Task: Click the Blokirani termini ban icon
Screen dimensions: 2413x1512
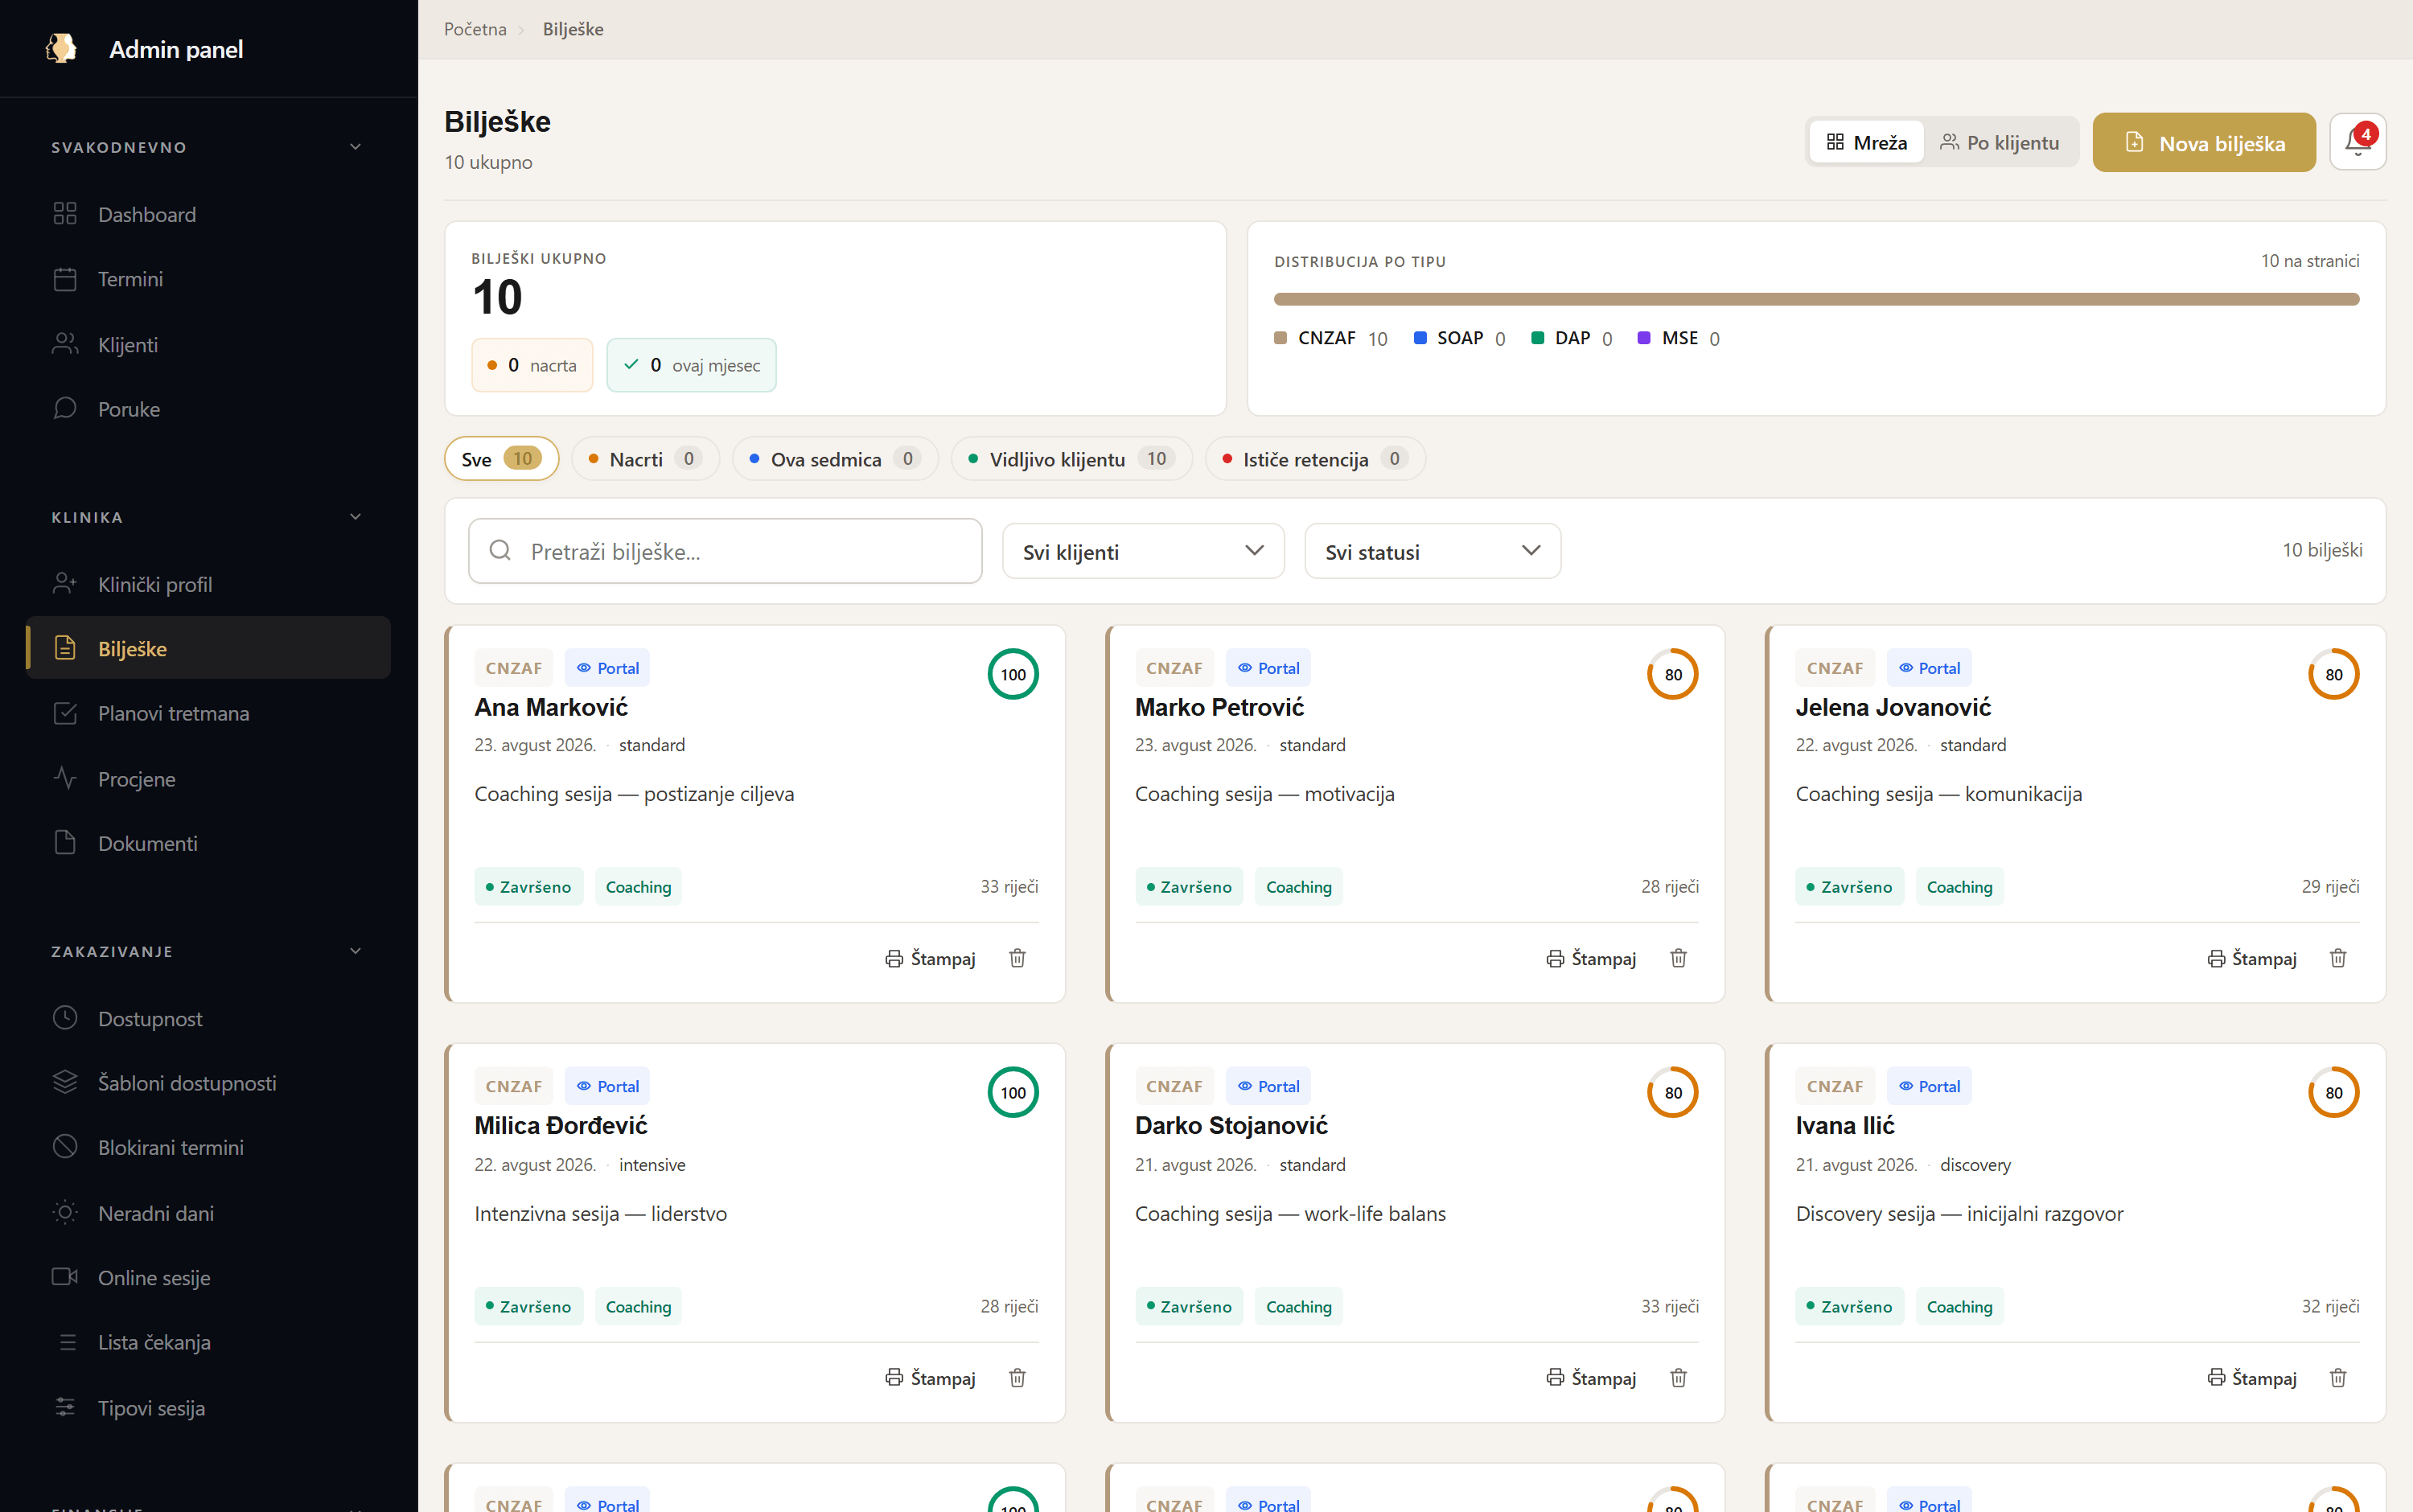Action: (x=65, y=1147)
